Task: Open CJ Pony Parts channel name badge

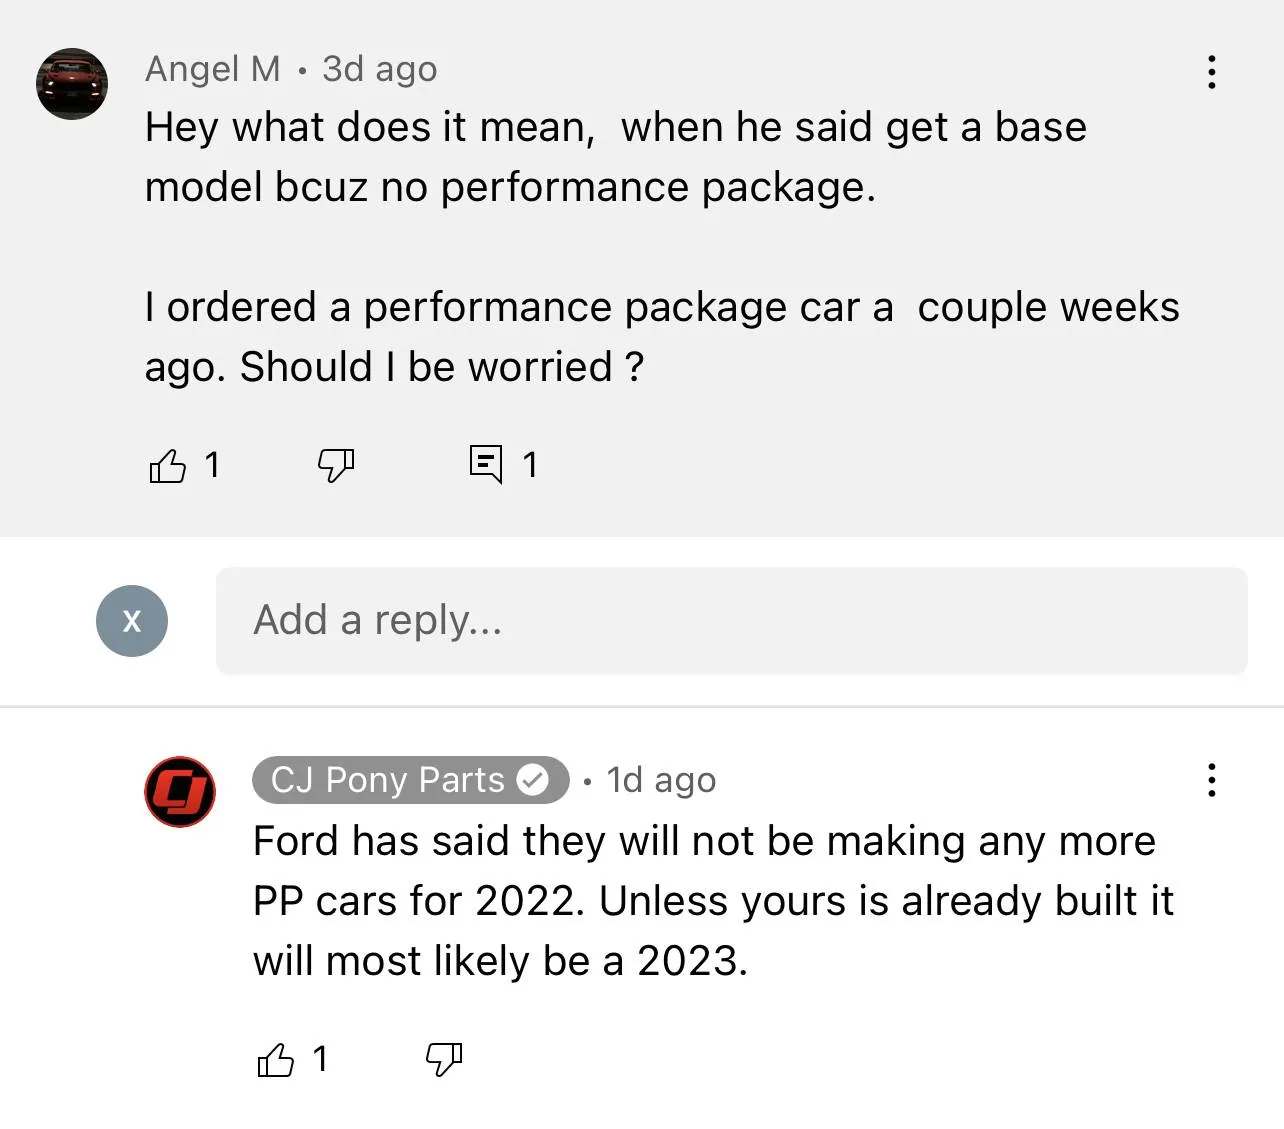Action: [410, 780]
